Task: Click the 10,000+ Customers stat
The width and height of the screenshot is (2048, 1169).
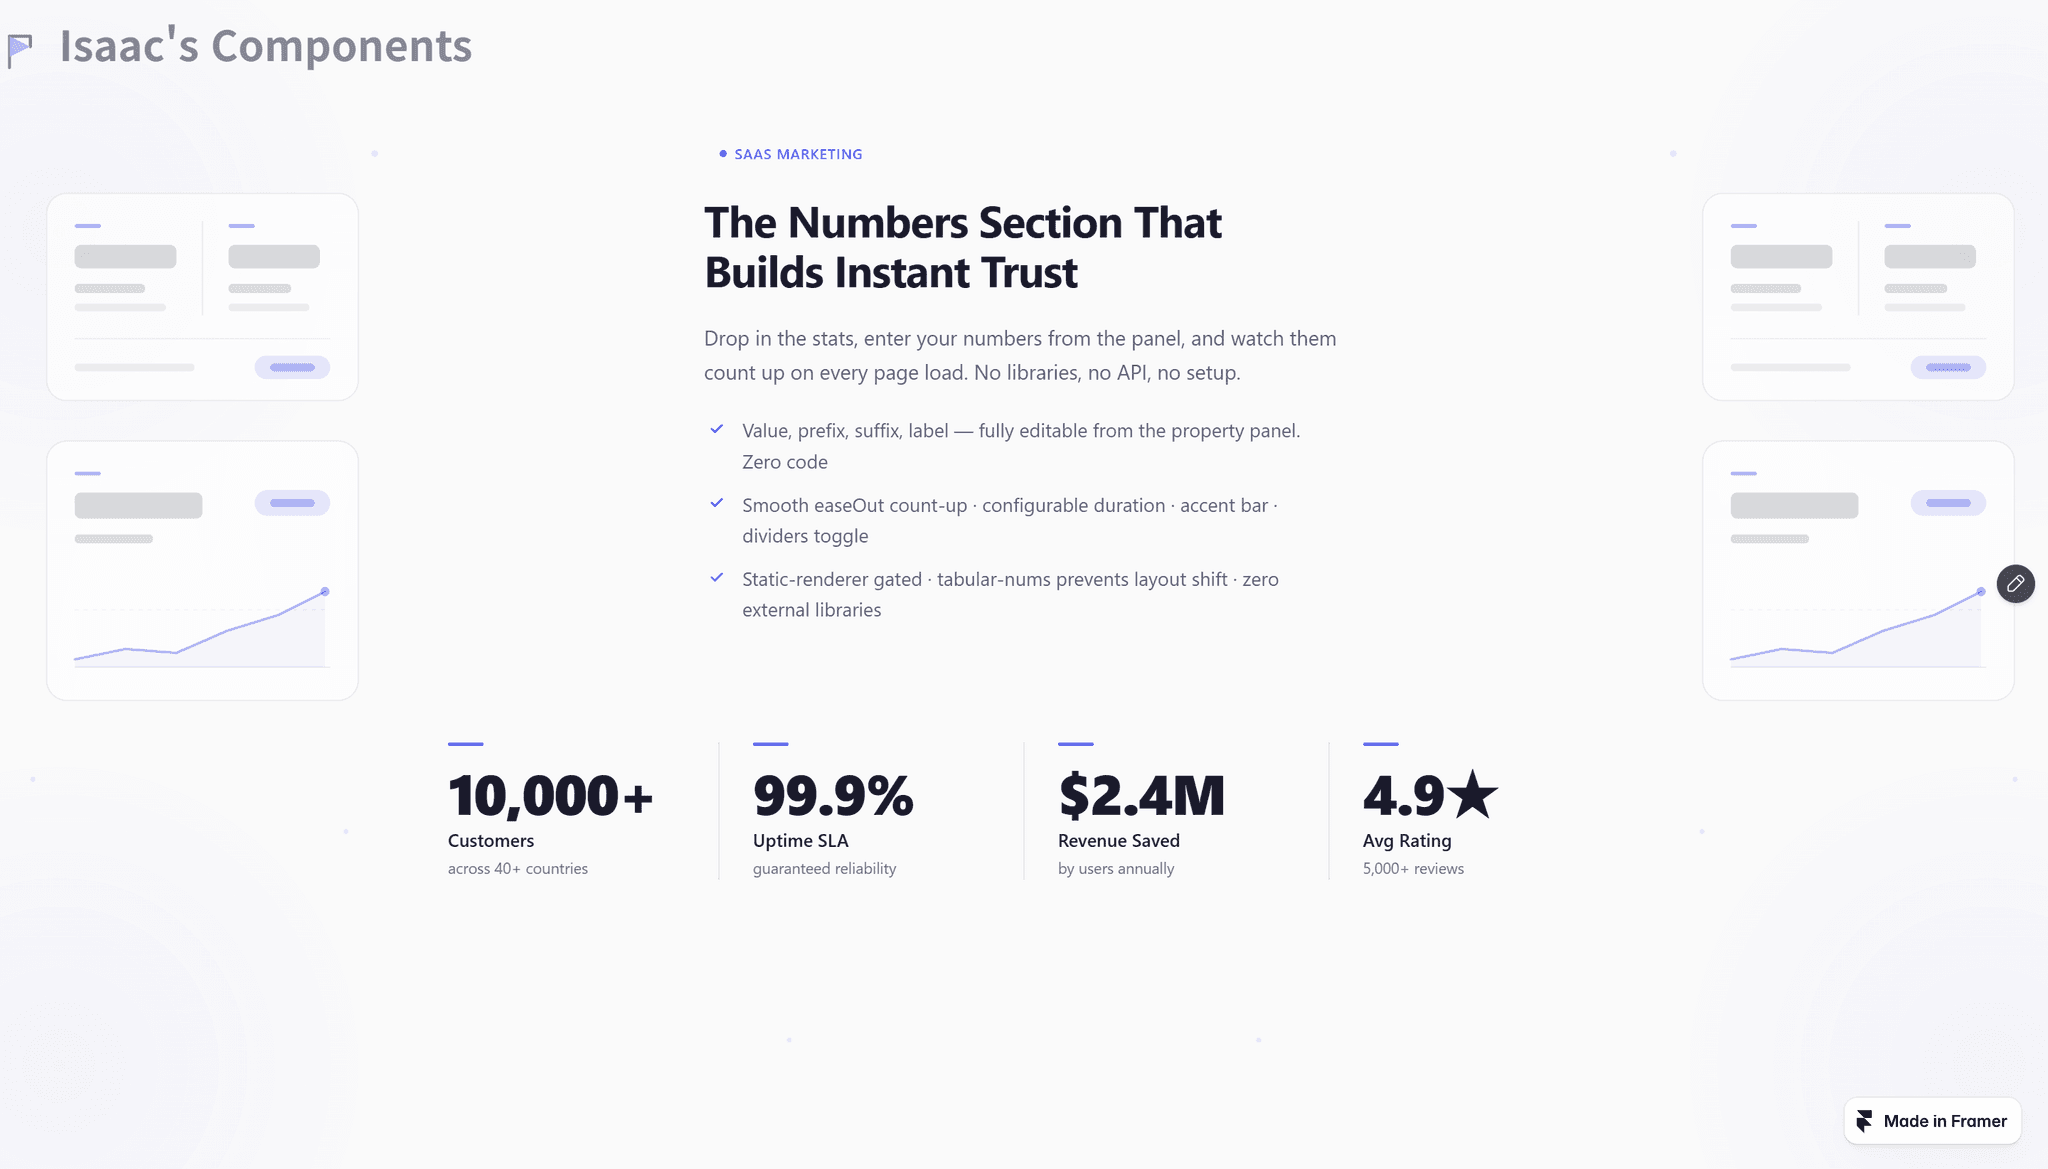Action: pyautogui.click(x=551, y=811)
